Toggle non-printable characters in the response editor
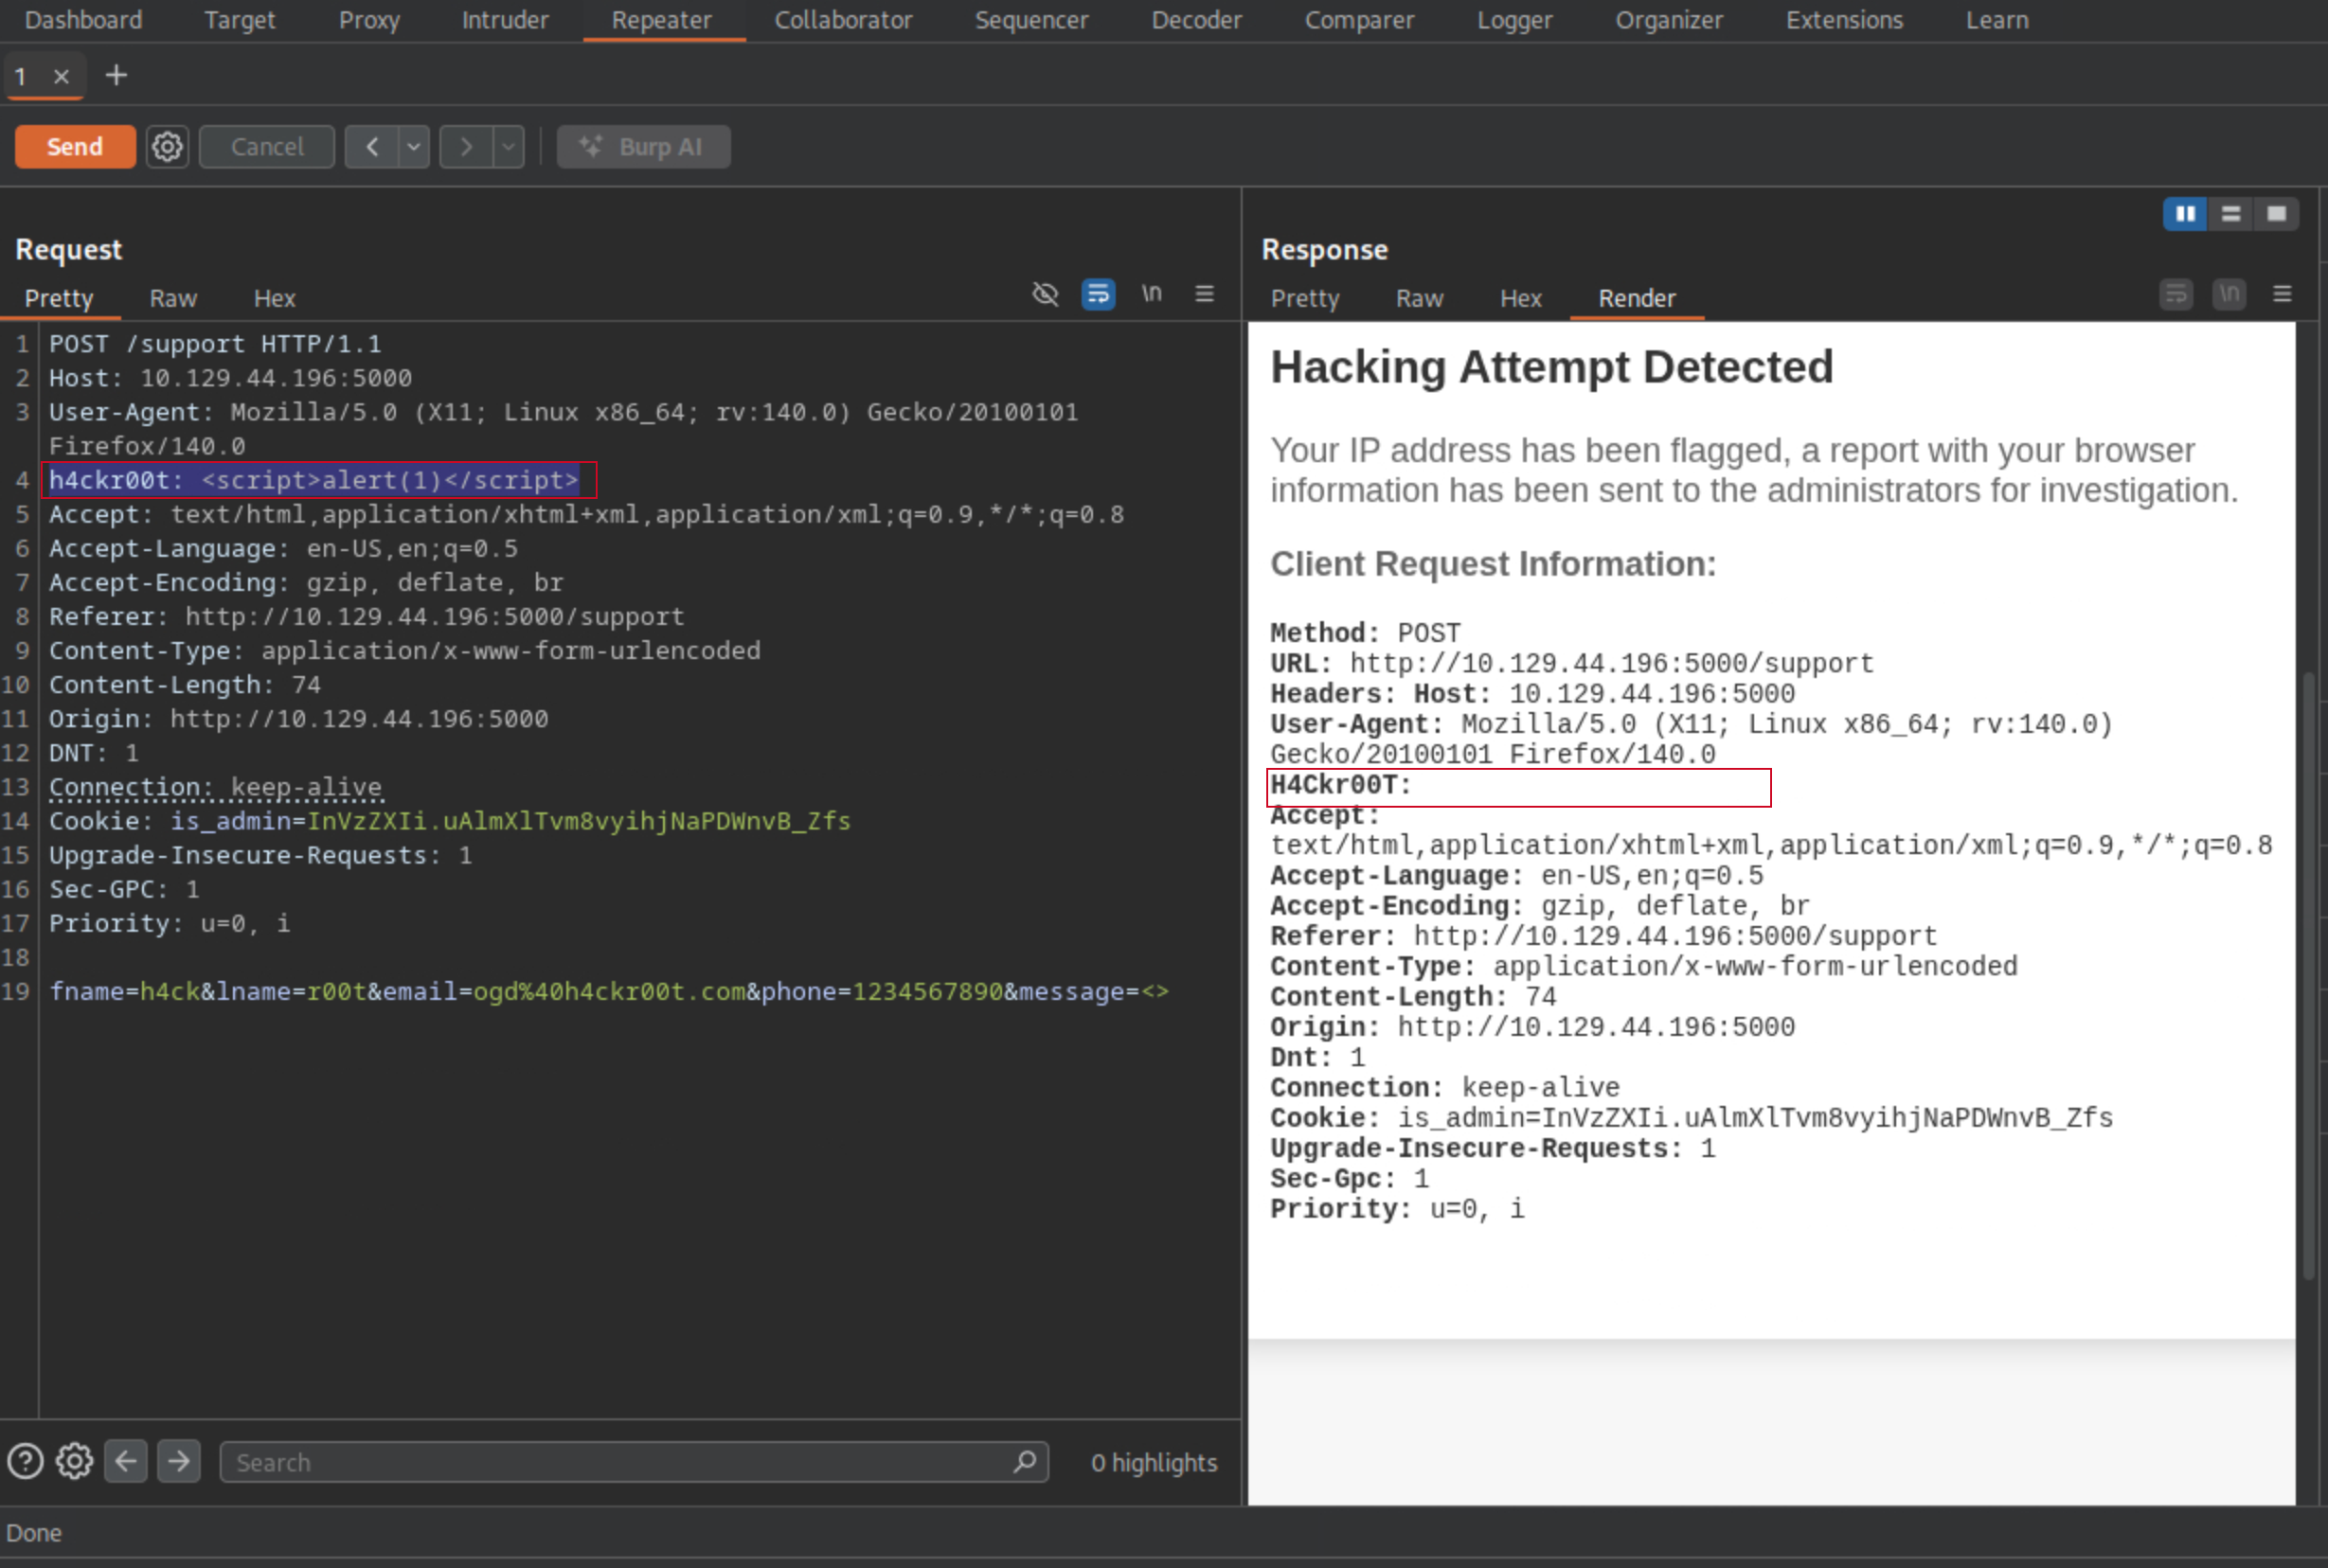This screenshot has height=1568, width=2328. [x=2228, y=293]
